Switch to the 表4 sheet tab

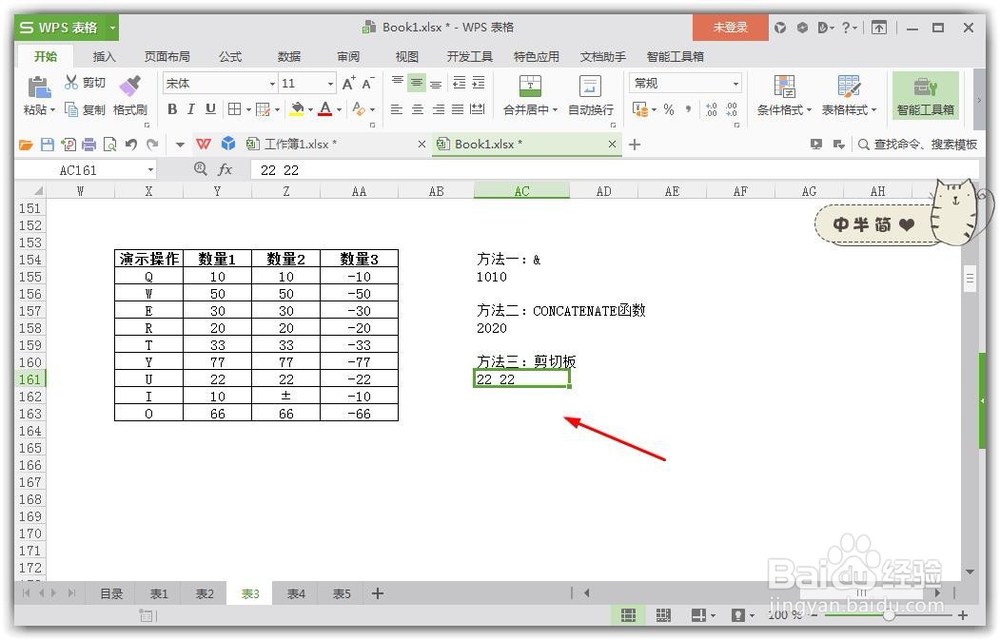tap(294, 593)
